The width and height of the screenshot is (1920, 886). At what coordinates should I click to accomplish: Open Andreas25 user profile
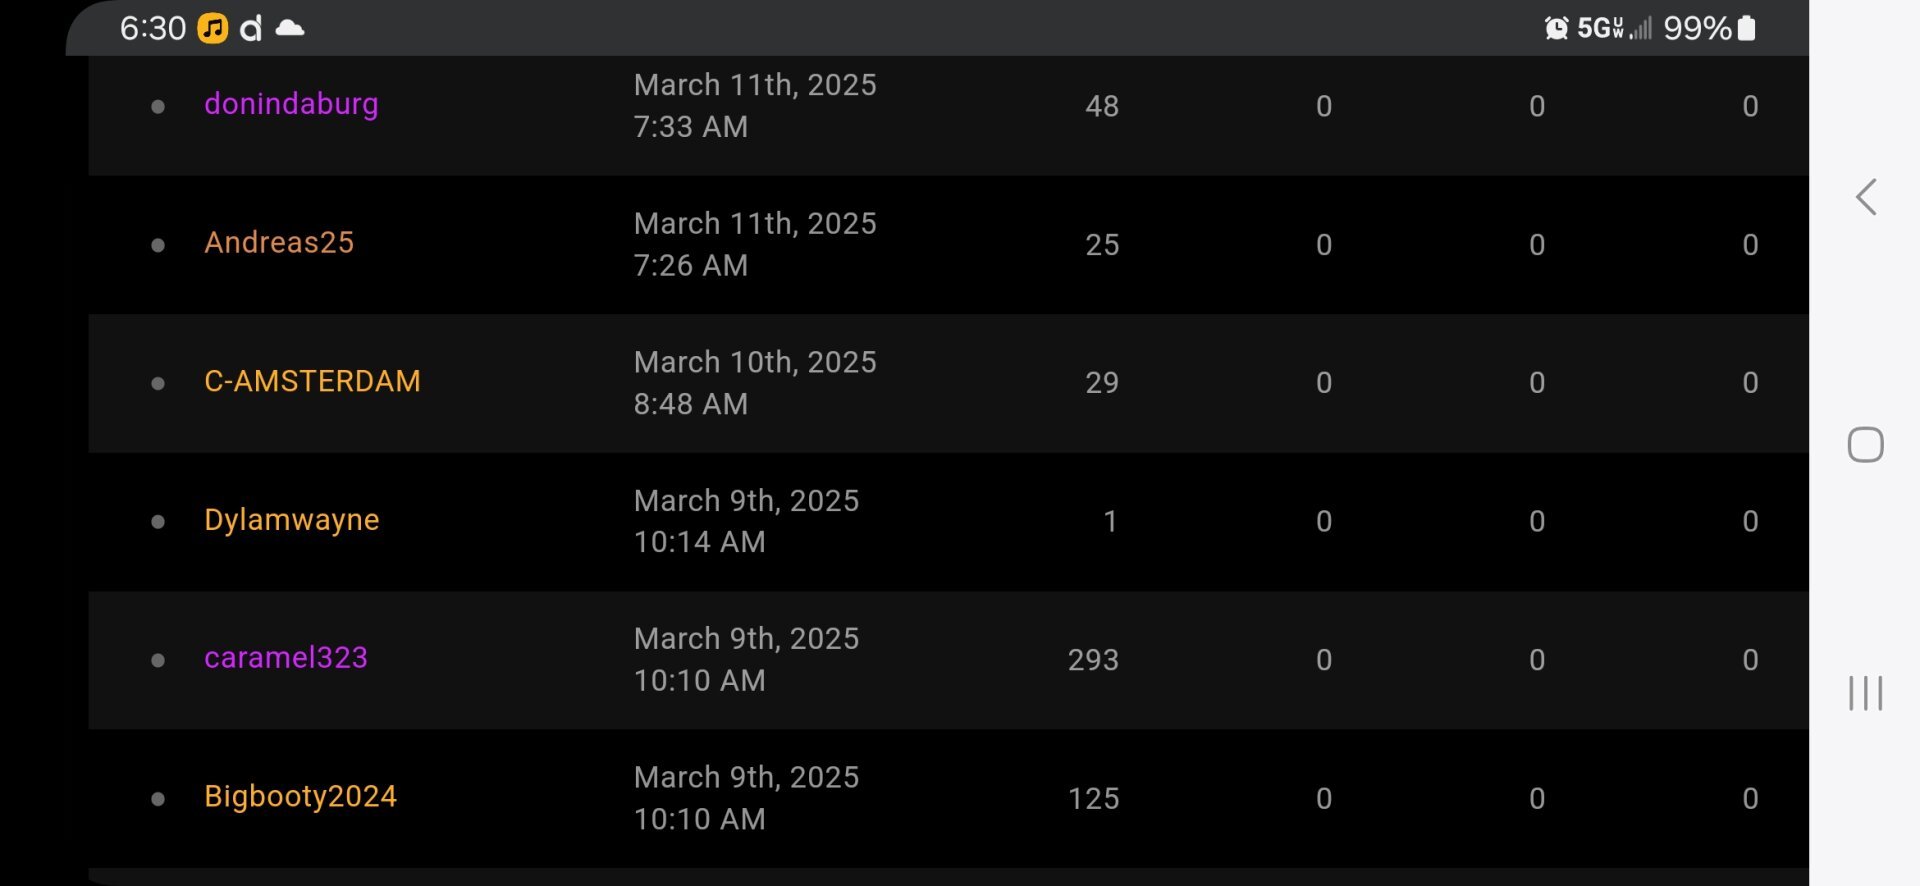point(279,243)
